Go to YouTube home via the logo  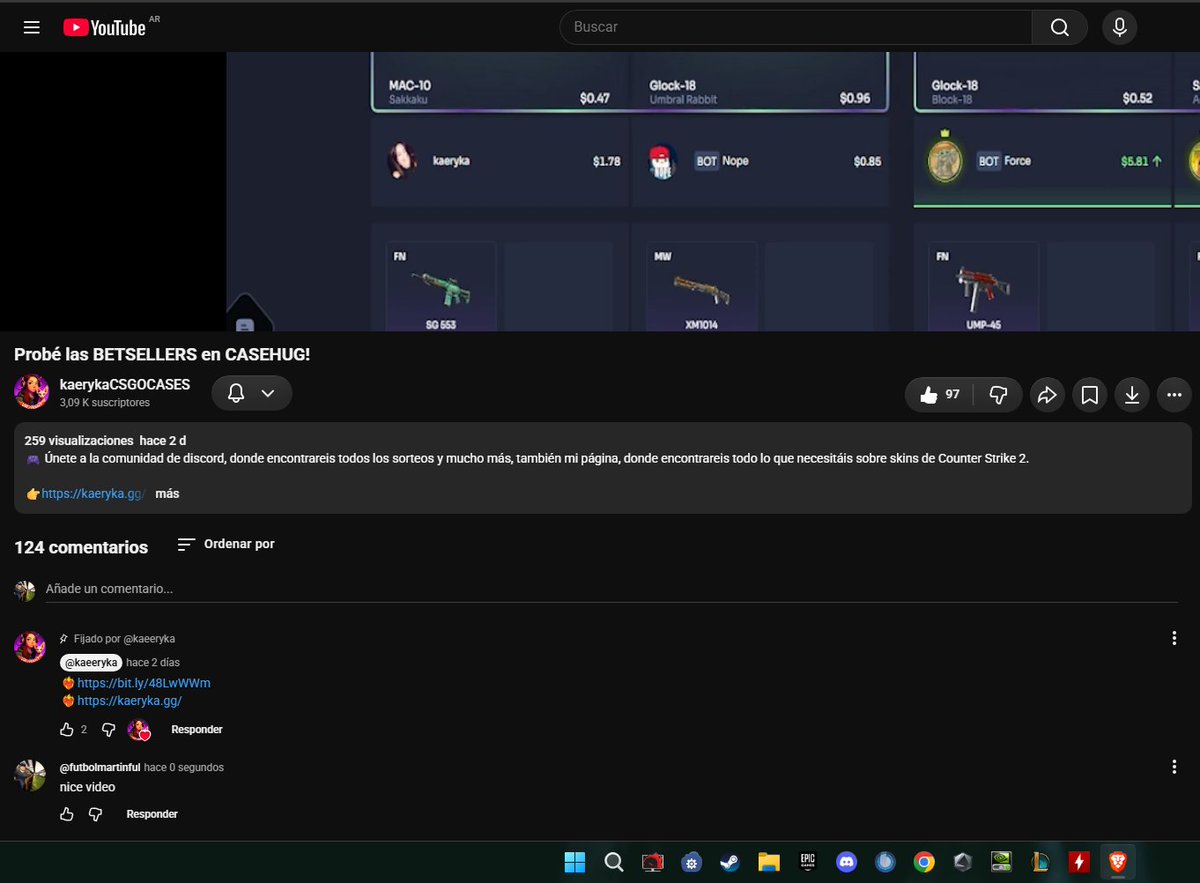point(105,28)
